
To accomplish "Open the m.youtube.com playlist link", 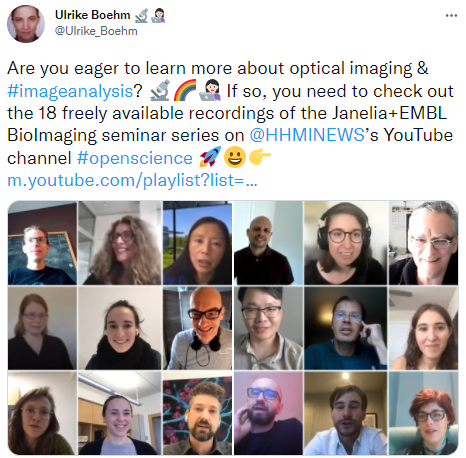I will [x=132, y=180].
